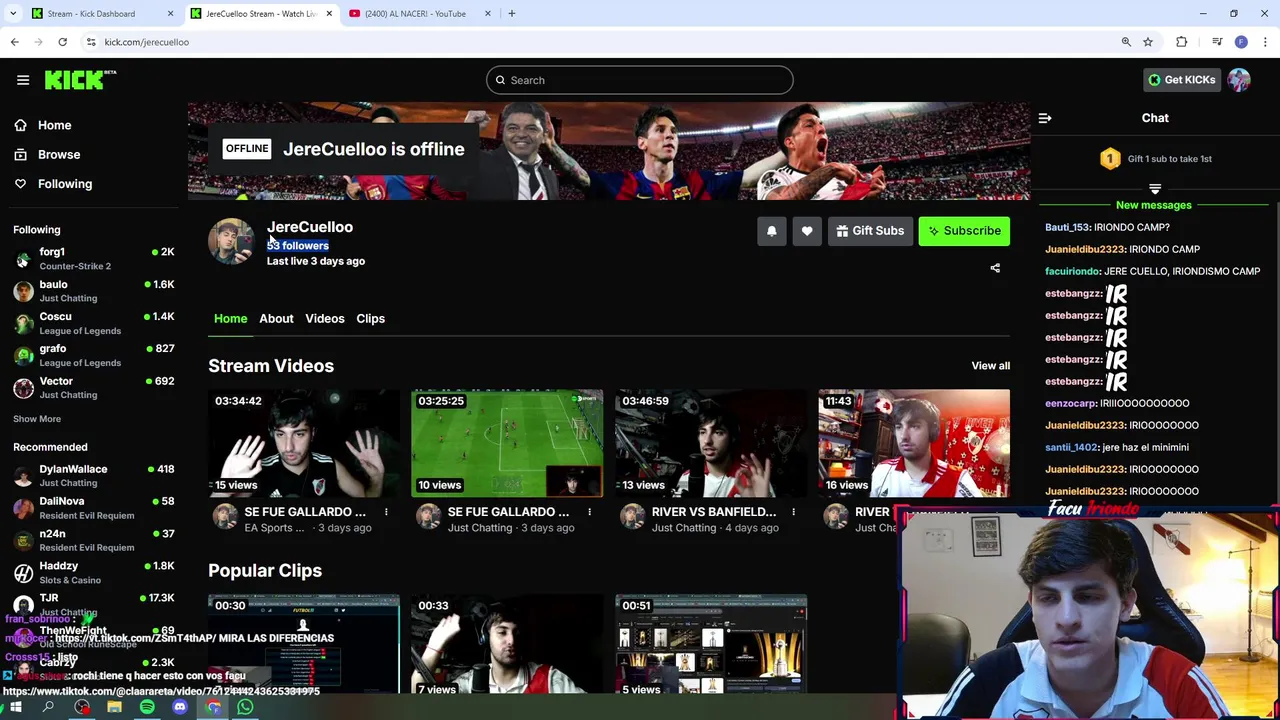This screenshot has height=720, width=1280.
Task: Open the 03:46:59 stream video thumbnail
Action: point(711,443)
